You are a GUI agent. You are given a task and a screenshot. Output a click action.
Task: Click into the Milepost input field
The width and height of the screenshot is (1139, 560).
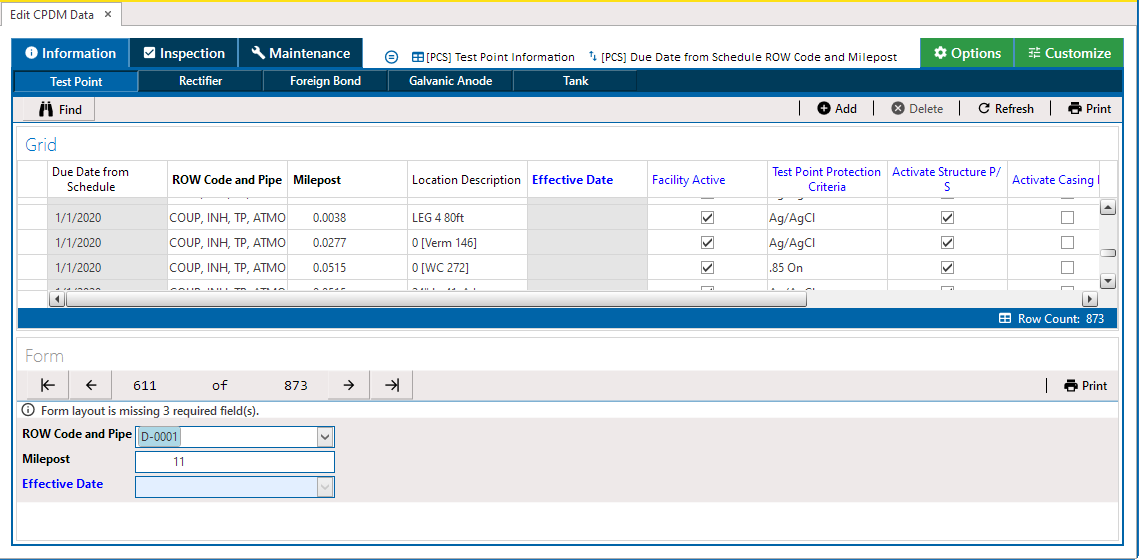tap(234, 462)
